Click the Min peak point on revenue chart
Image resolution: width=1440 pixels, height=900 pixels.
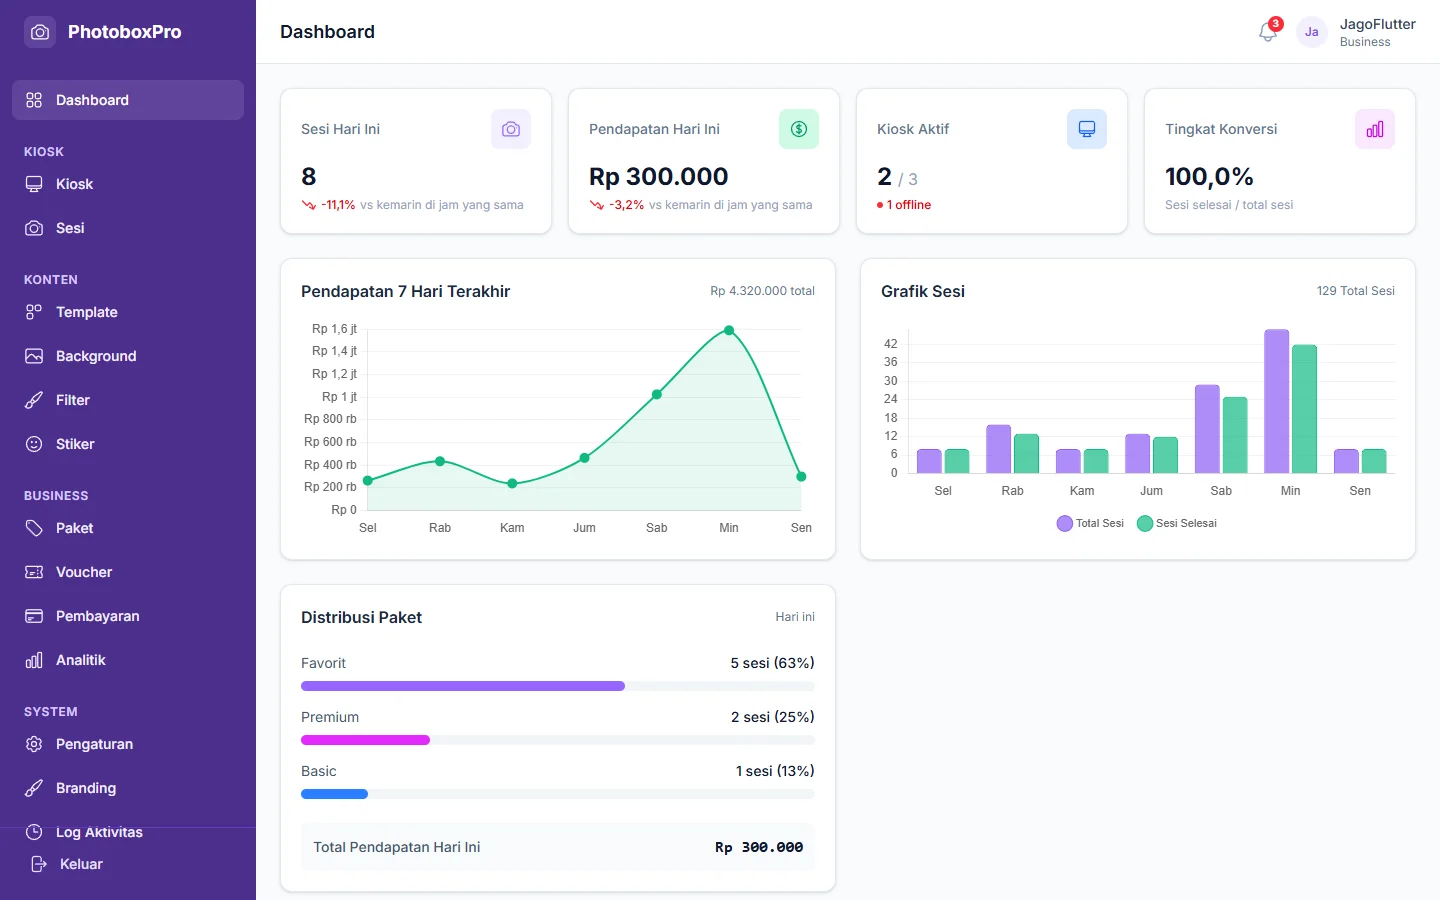(729, 330)
